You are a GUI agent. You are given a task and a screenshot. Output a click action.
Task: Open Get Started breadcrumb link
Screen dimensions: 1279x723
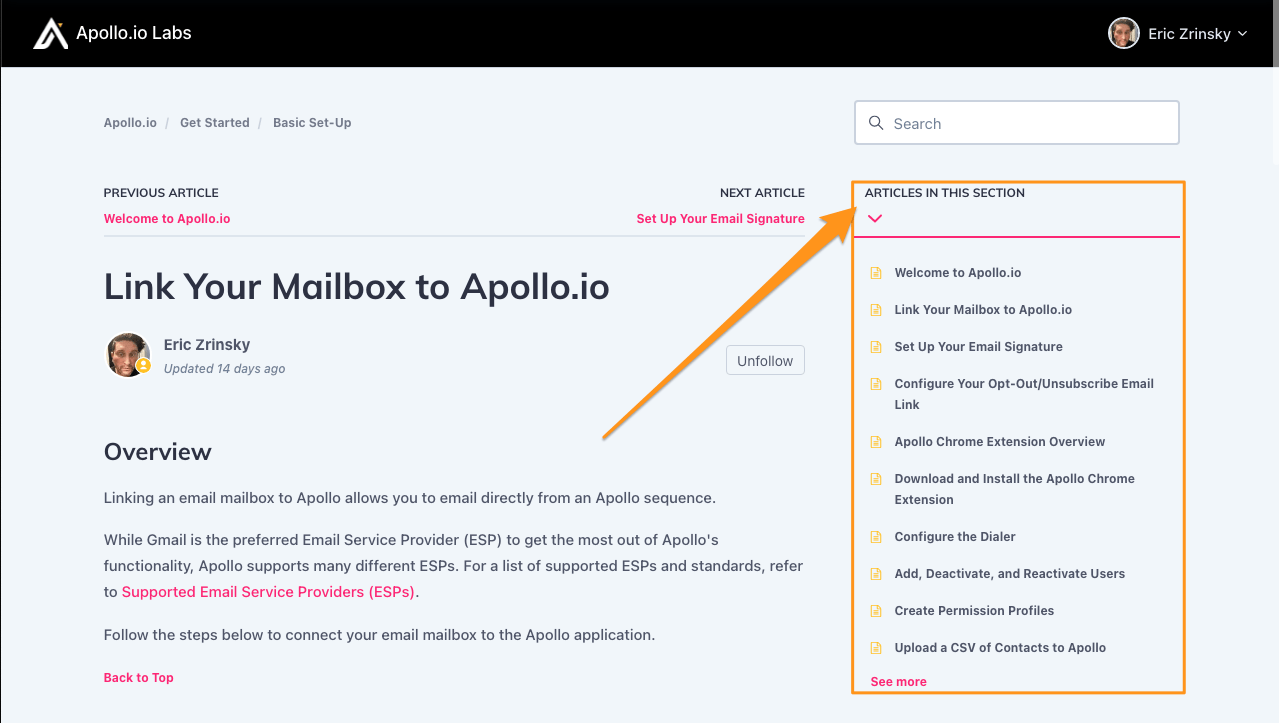[x=215, y=123]
